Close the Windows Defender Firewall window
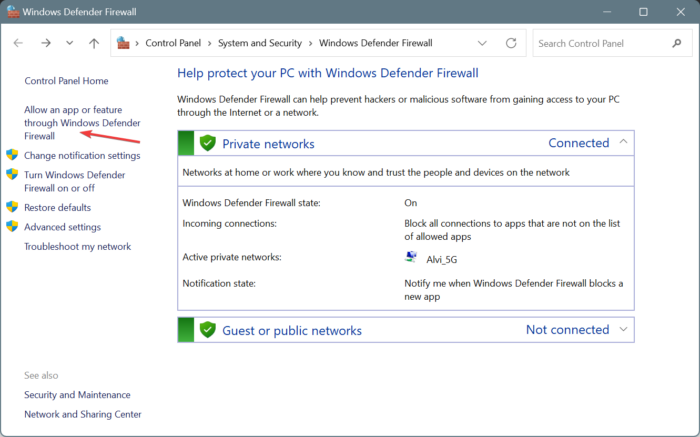Image resolution: width=700 pixels, height=437 pixels. (680, 12)
